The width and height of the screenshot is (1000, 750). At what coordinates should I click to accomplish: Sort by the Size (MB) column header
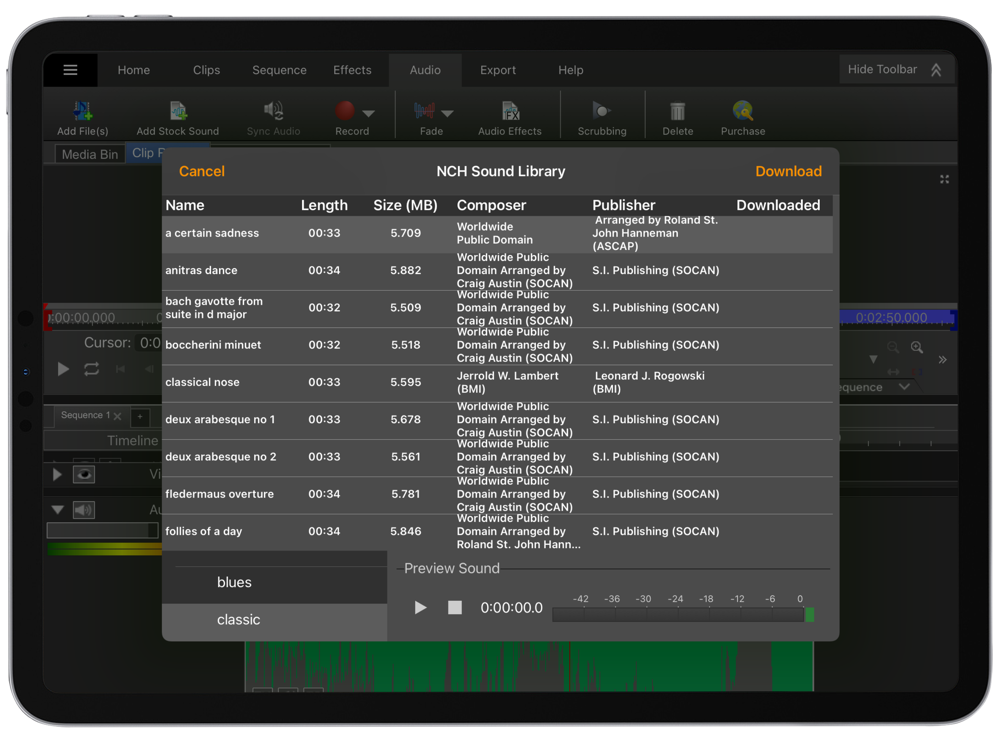pyautogui.click(x=405, y=205)
